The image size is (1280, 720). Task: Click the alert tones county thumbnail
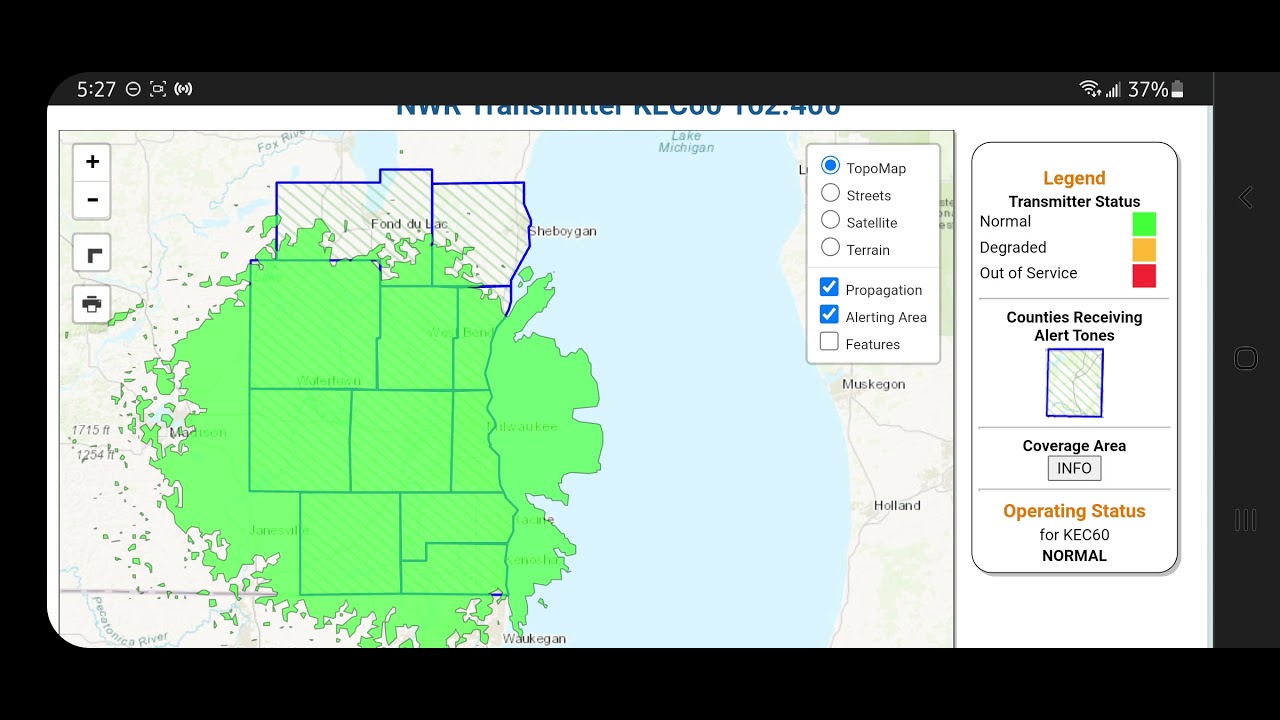tap(1075, 383)
